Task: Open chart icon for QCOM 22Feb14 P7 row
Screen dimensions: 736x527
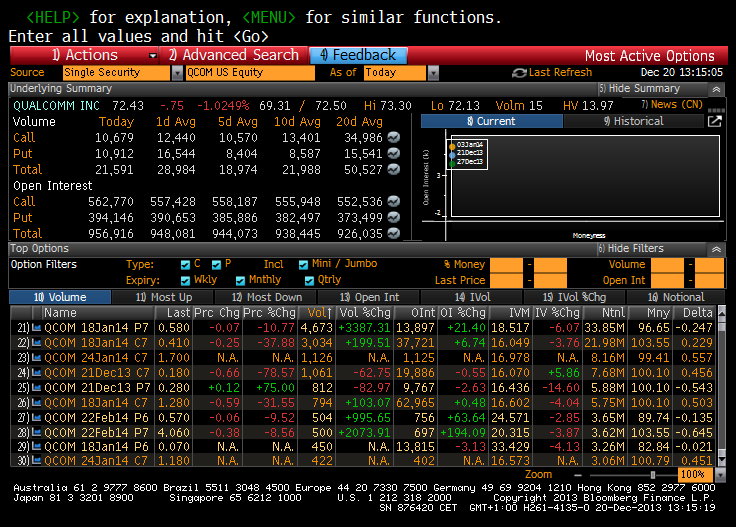Action: (36, 432)
